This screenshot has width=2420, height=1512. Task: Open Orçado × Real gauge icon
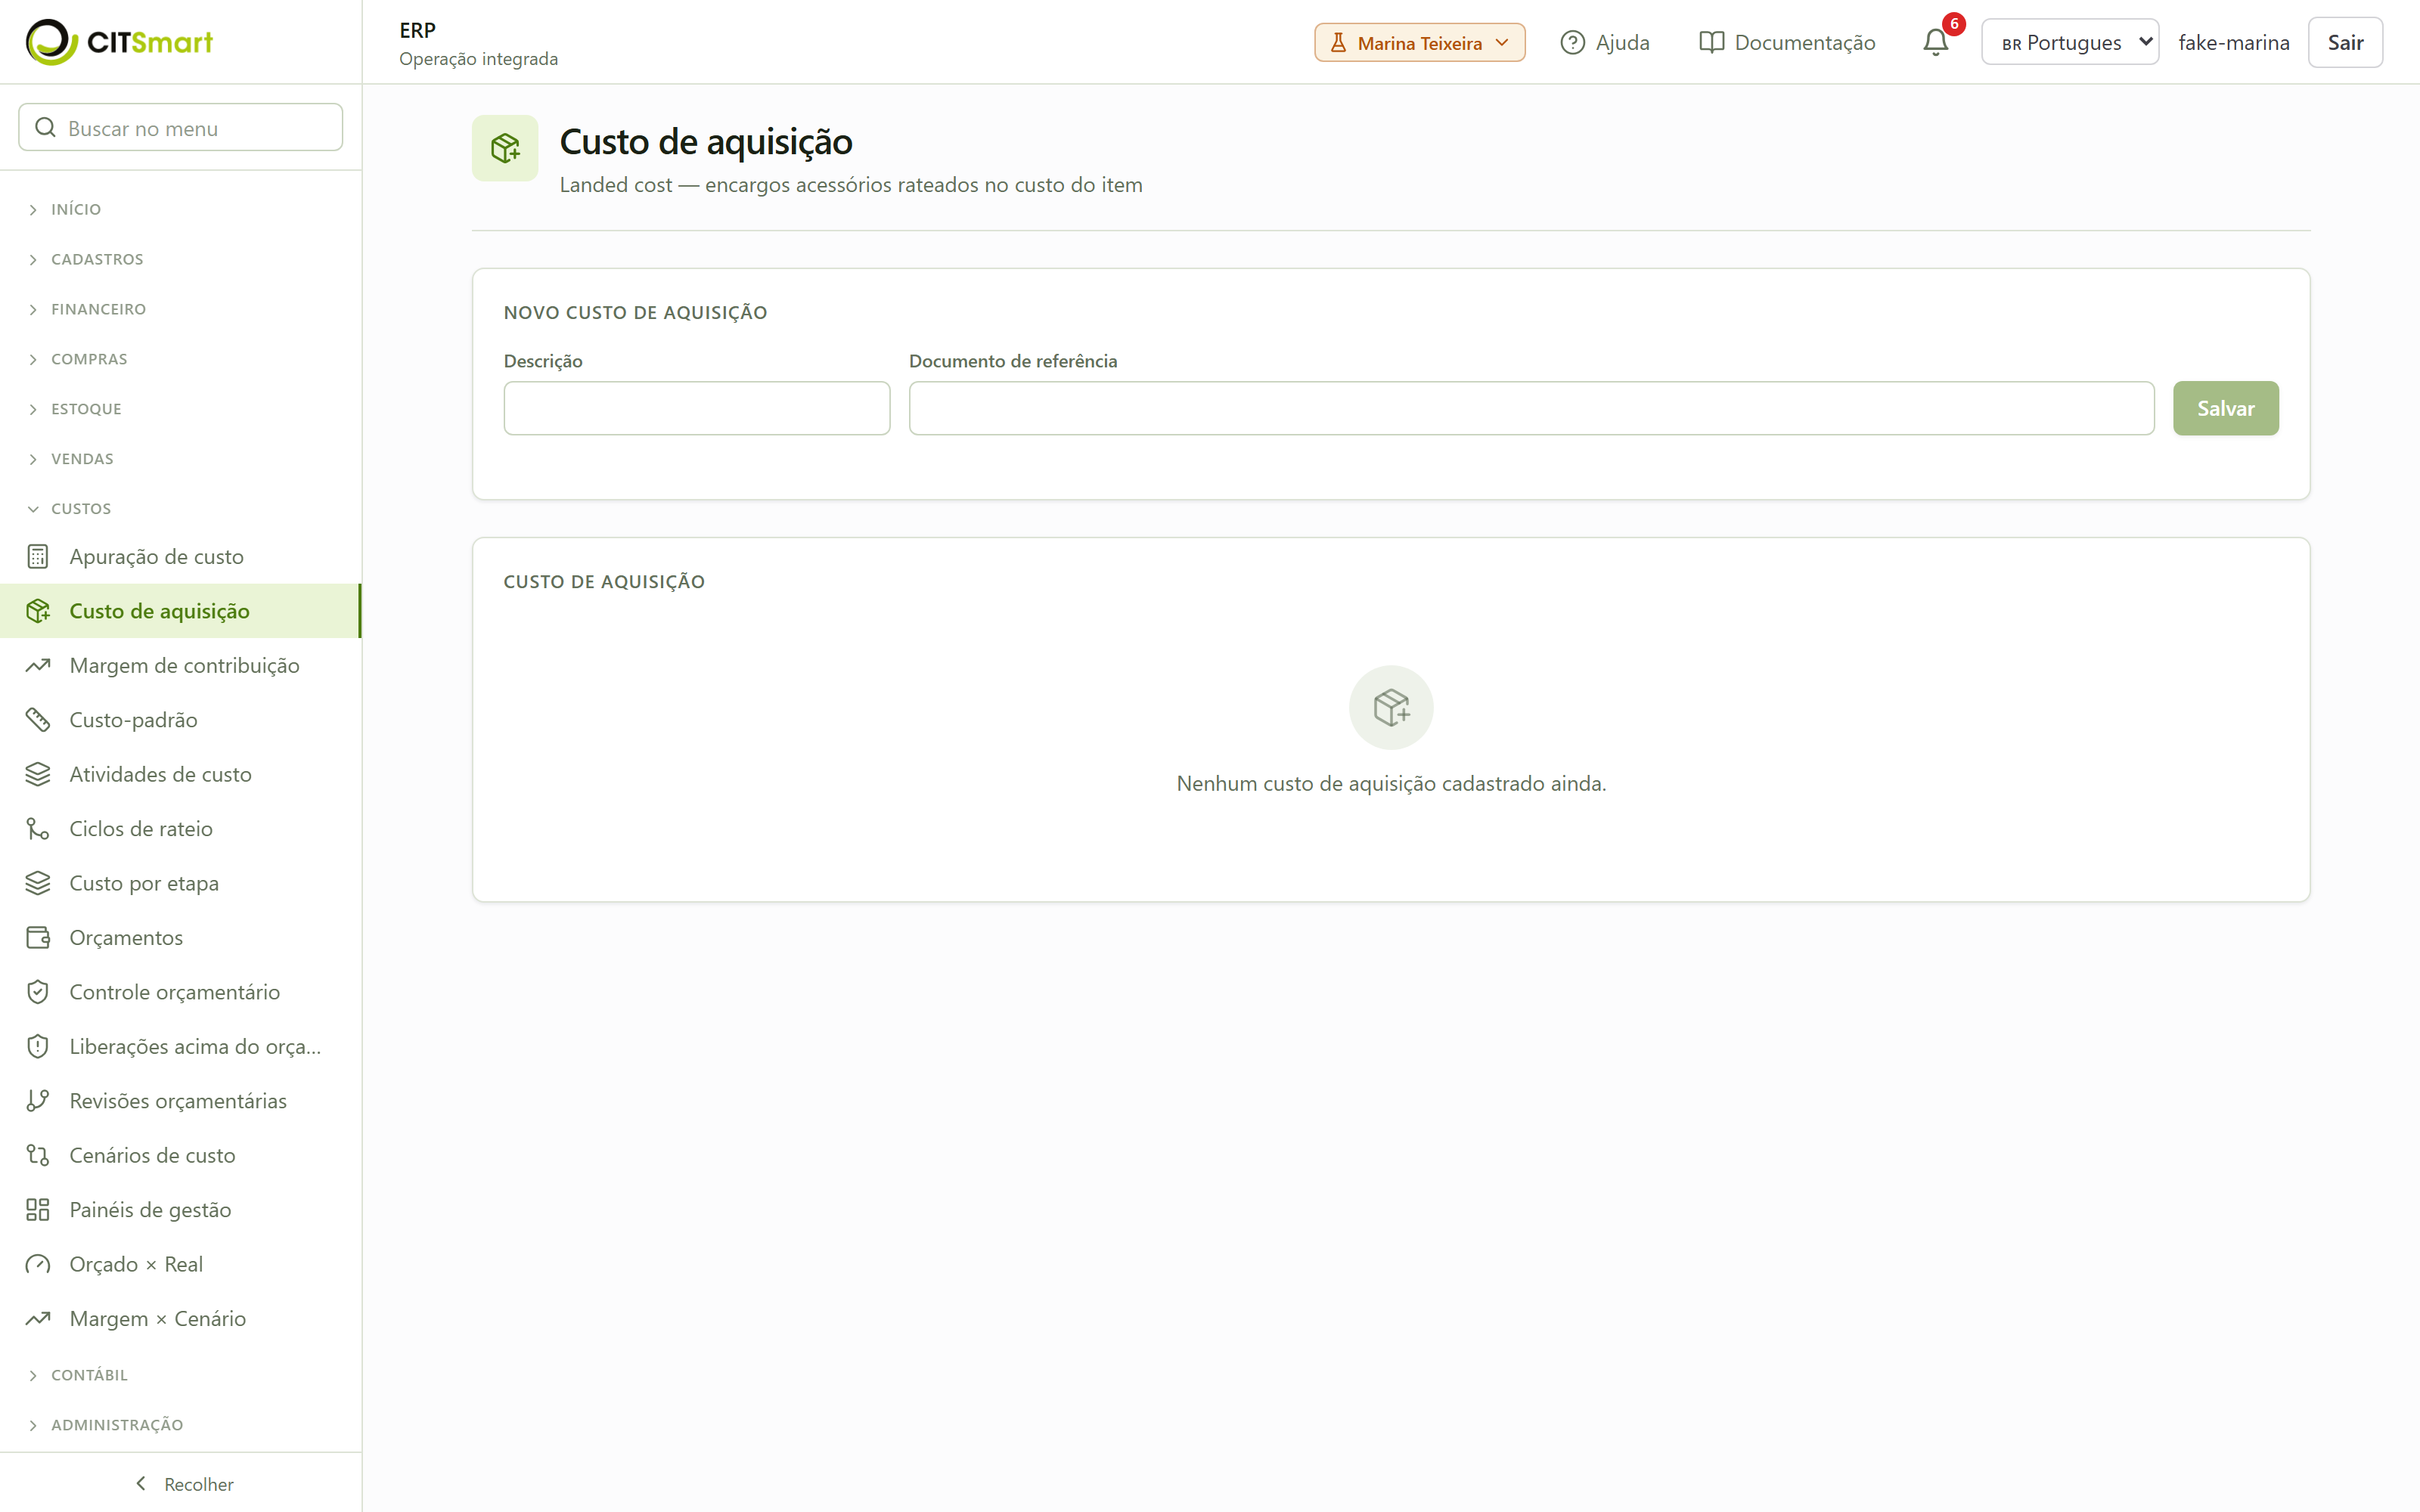(x=38, y=1264)
